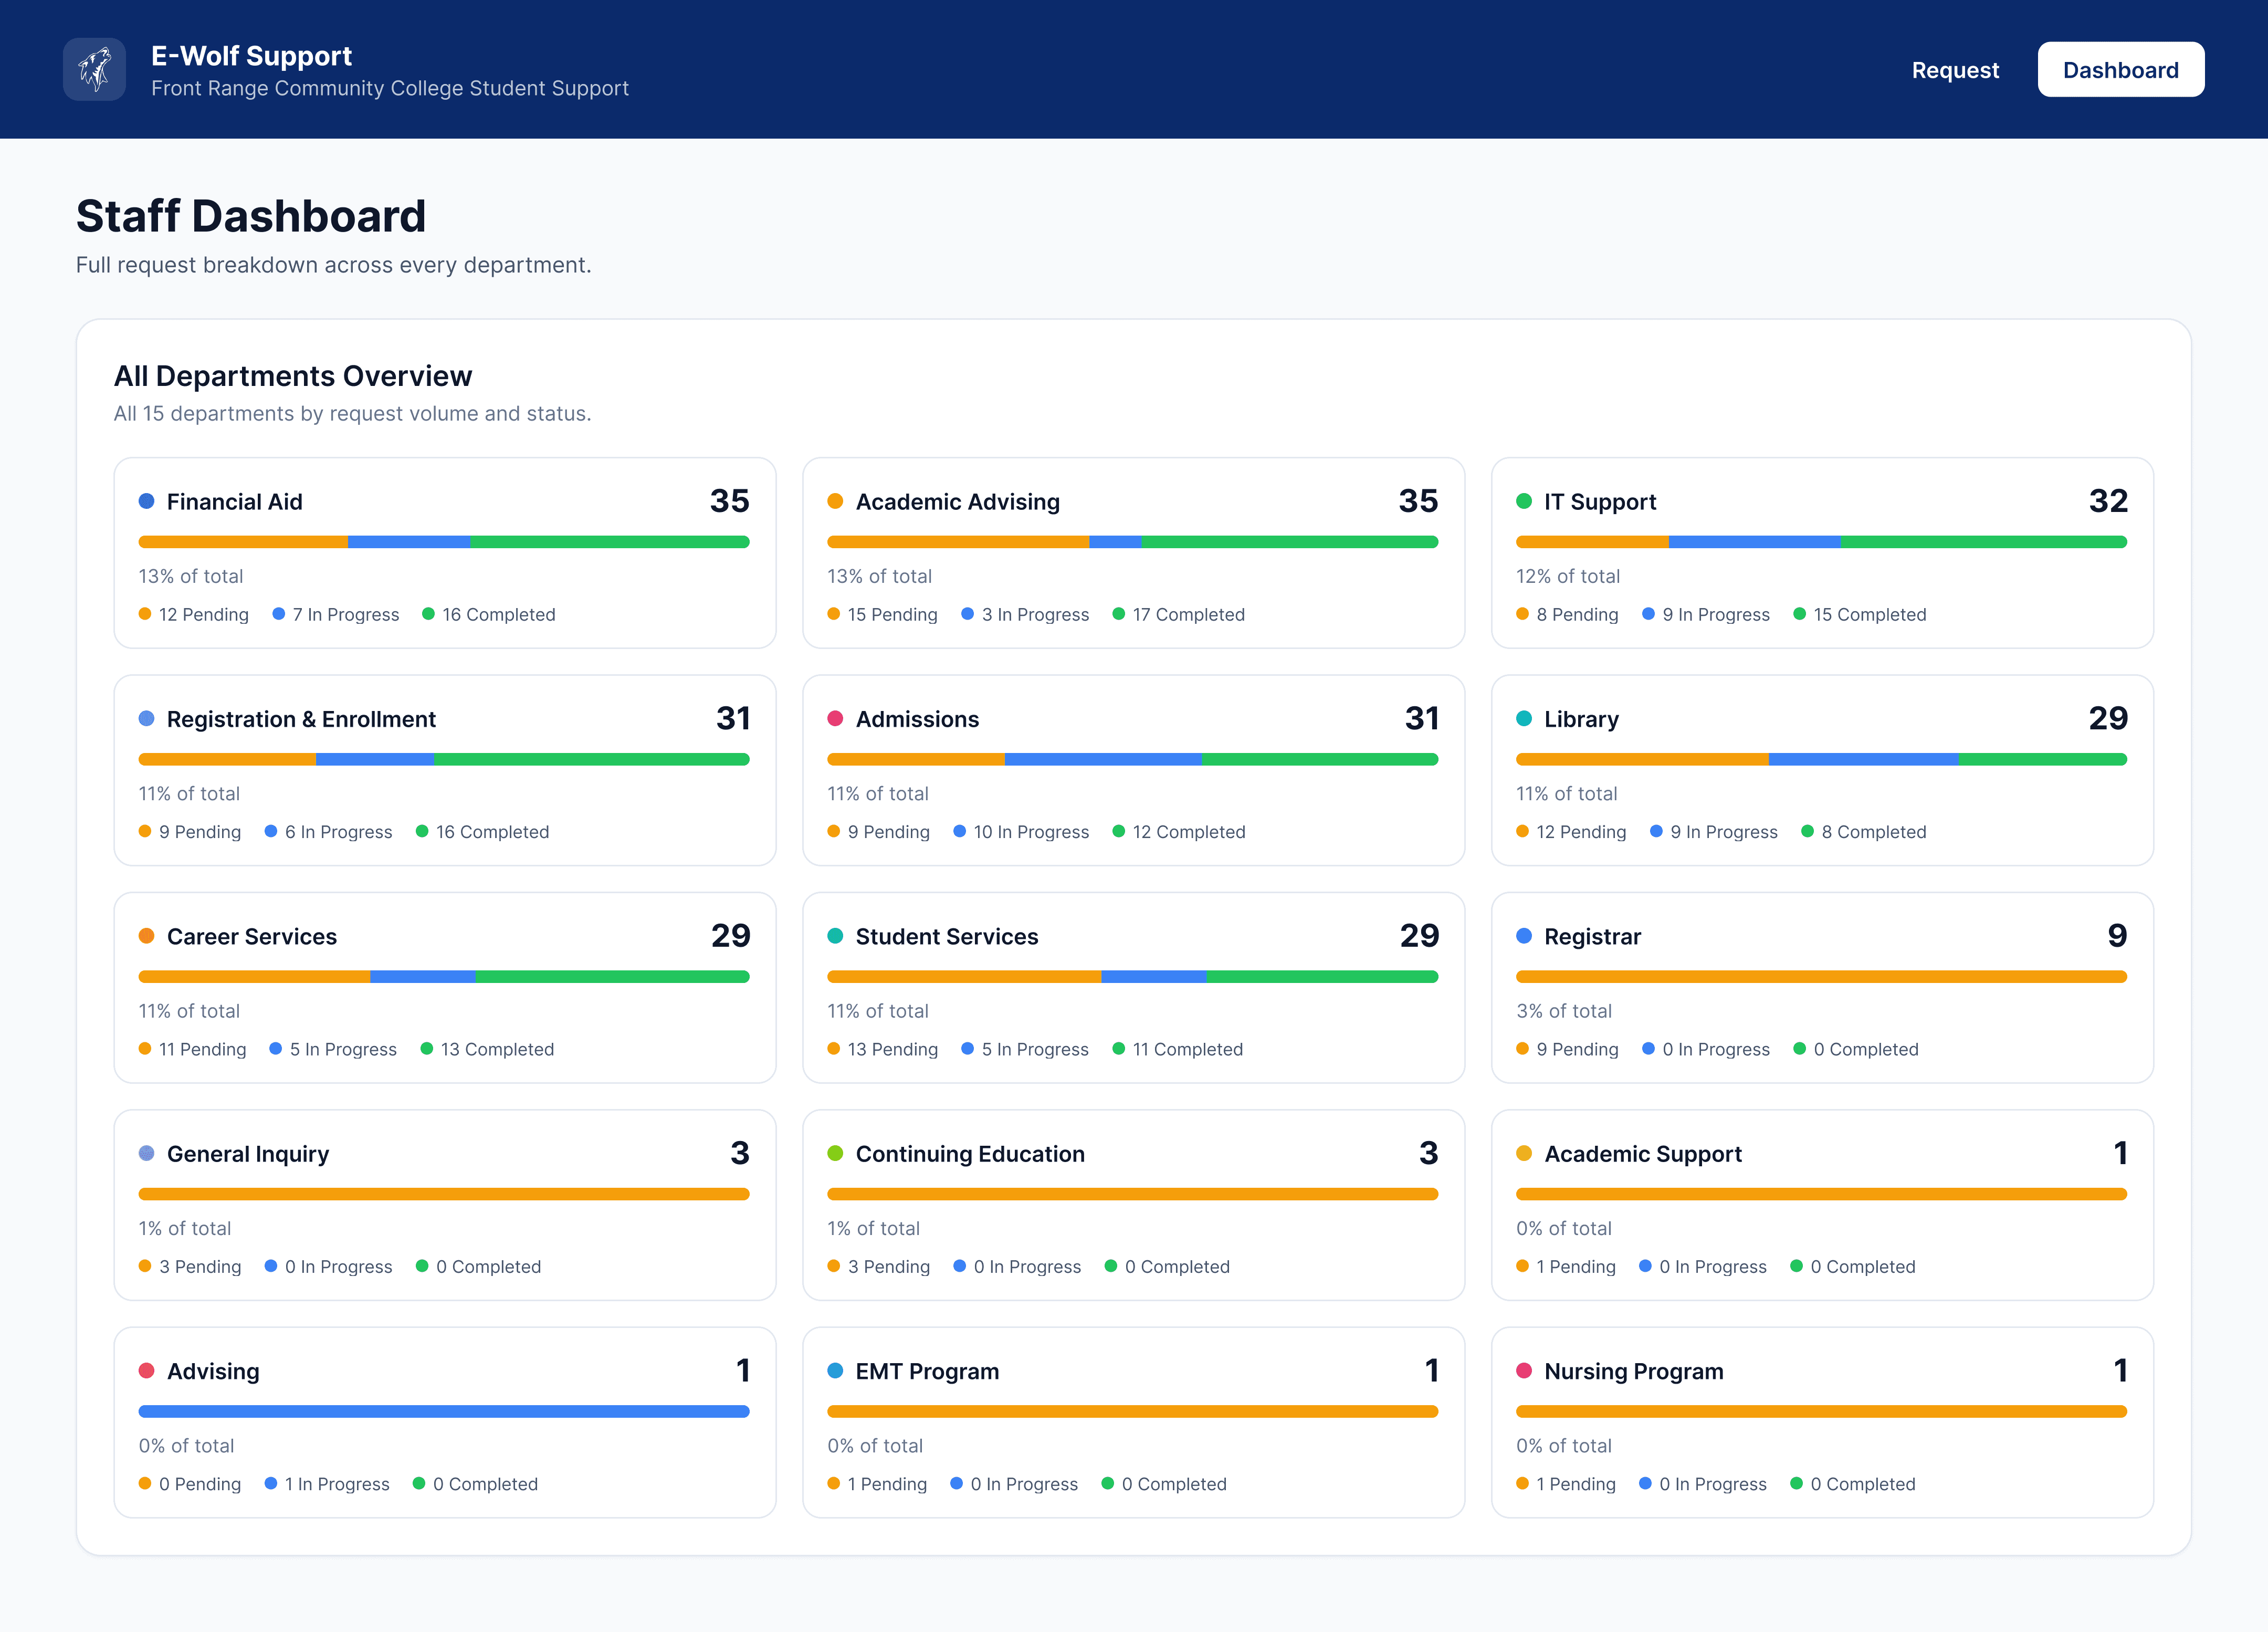This screenshot has width=2268, height=1632.
Task: Click the teal dot beside Student Services
Action: 835,936
